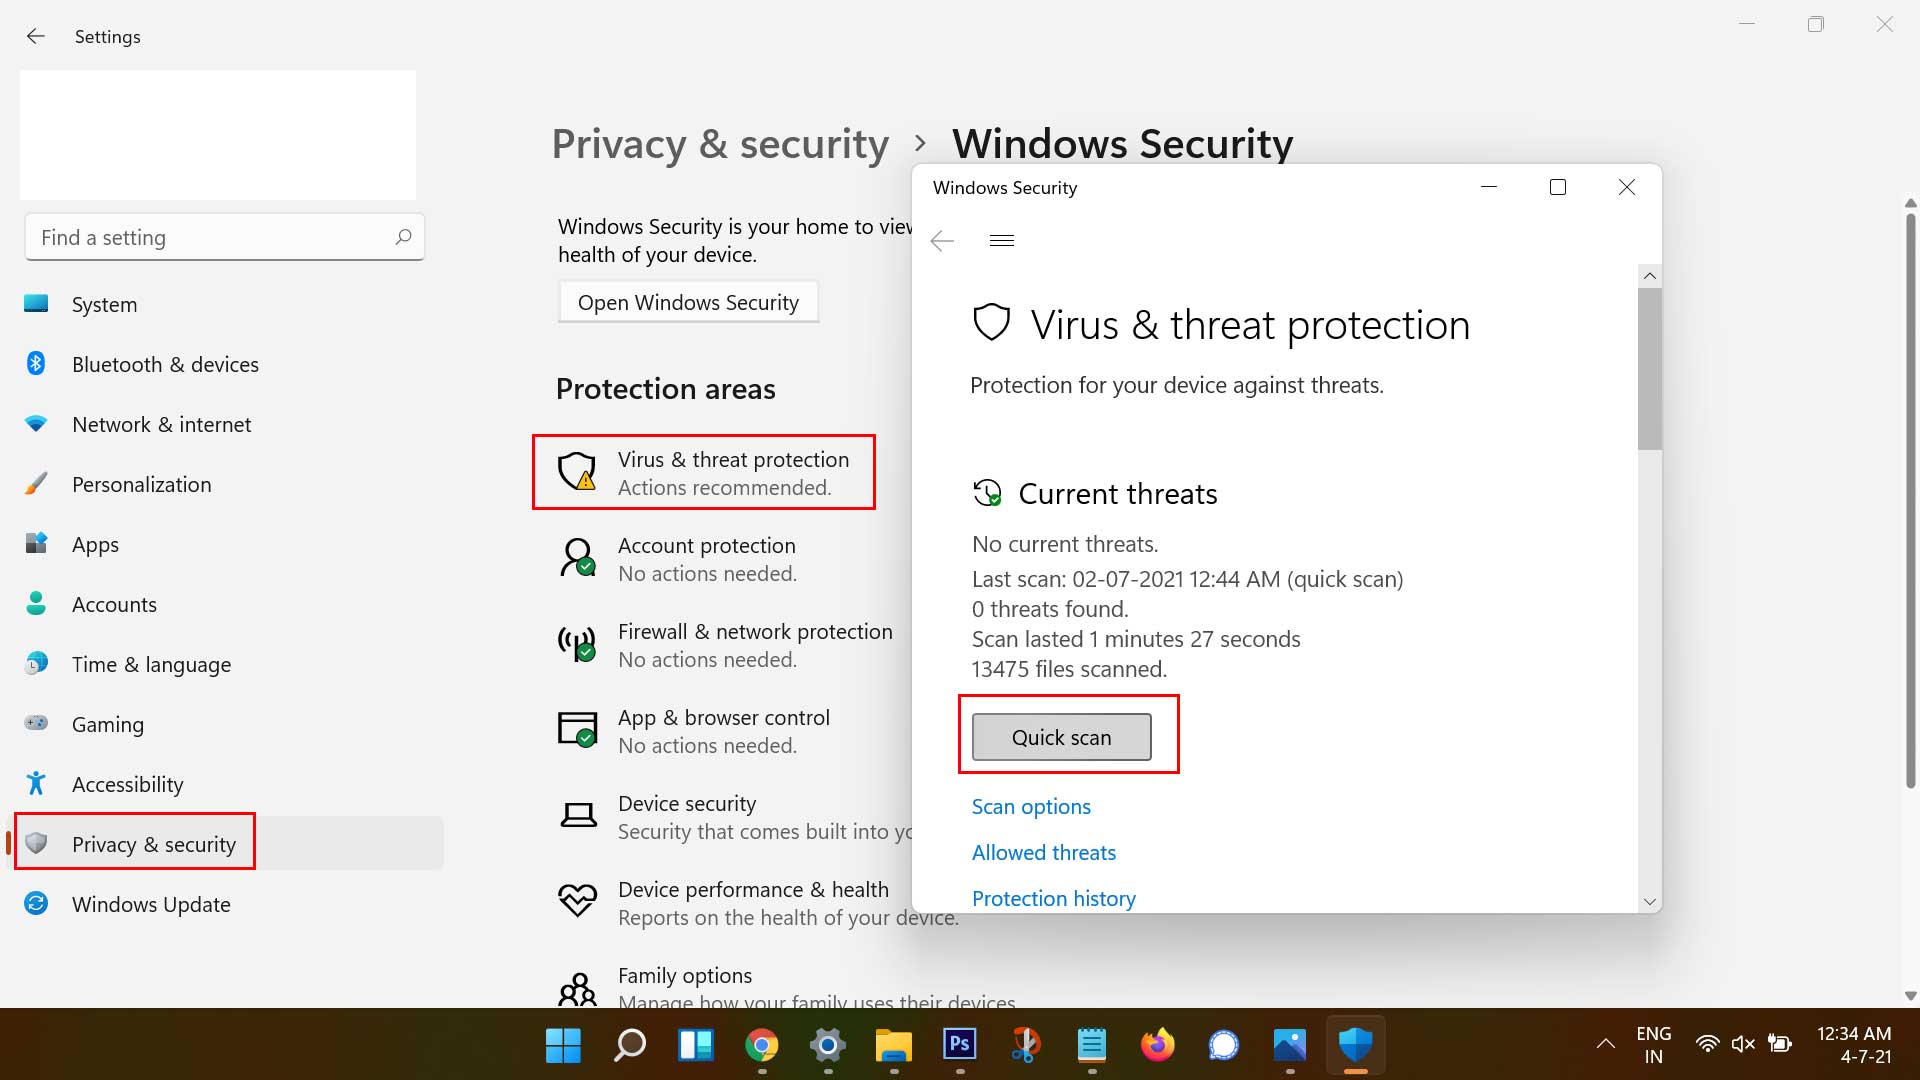Open App & browser control area
The width and height of the screenshot is (1920, 1080).
coord(723,731)
